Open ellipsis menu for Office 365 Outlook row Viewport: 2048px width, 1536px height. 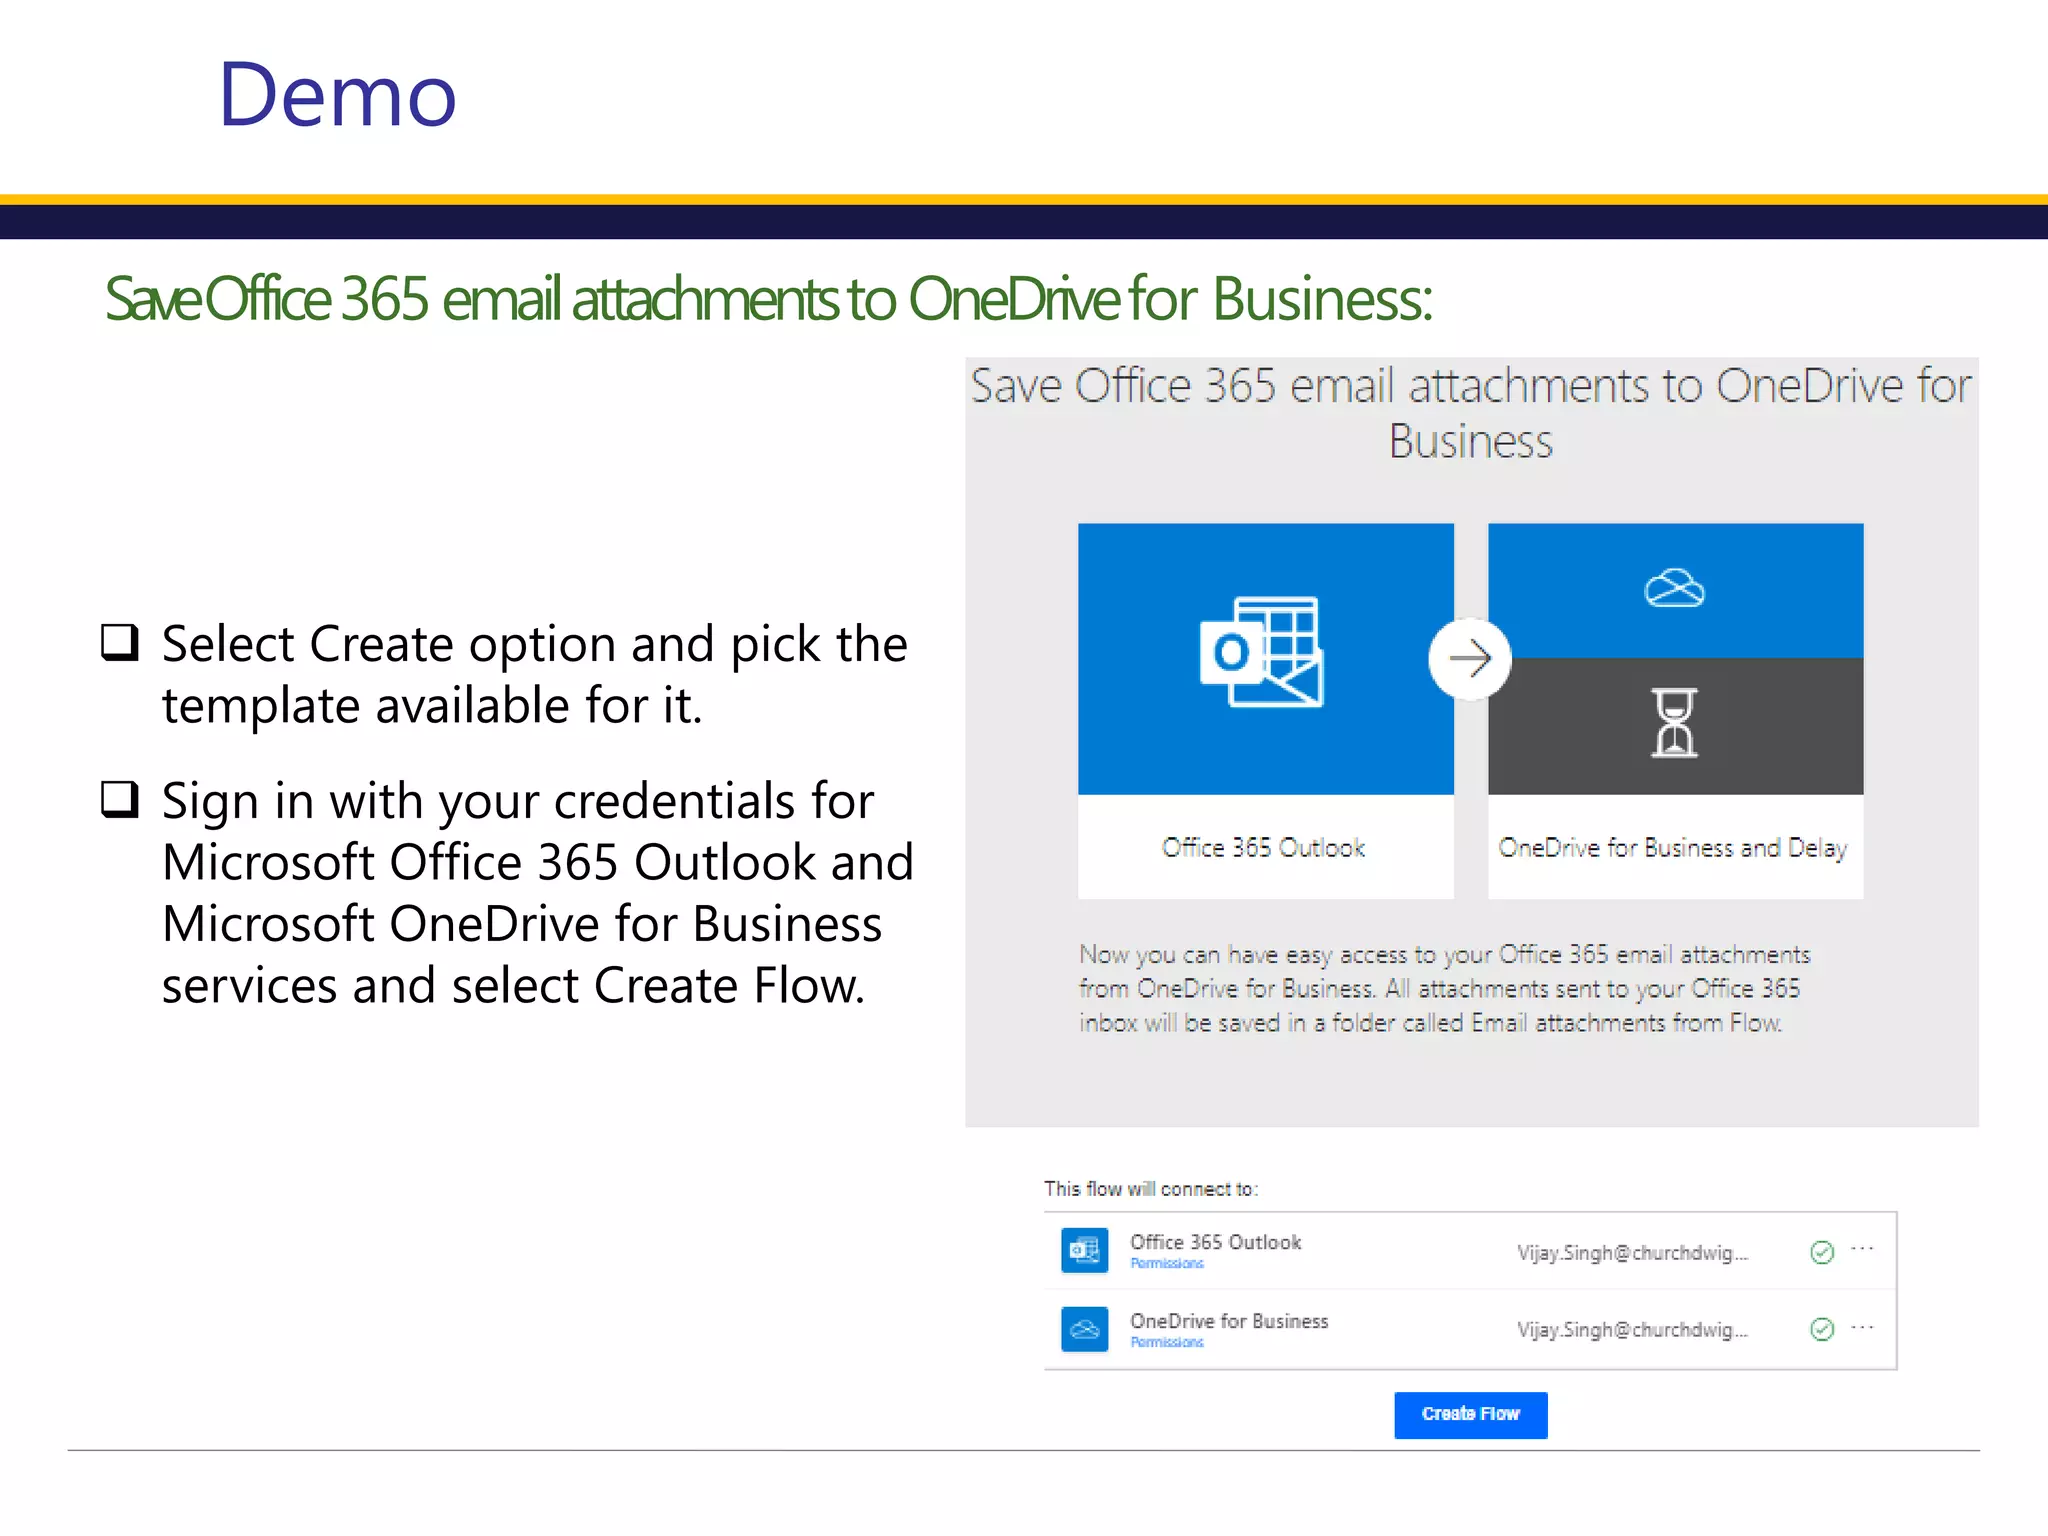1862,1249
